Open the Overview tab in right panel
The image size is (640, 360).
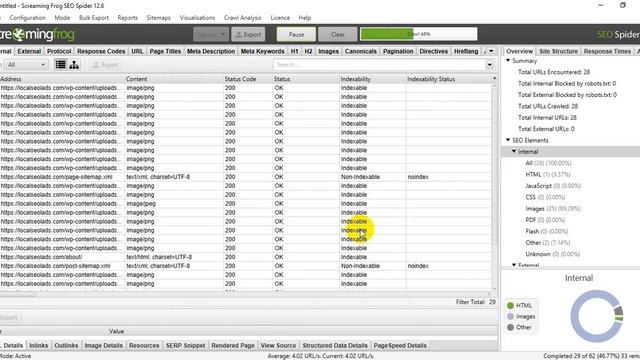[x=519, y=51]
